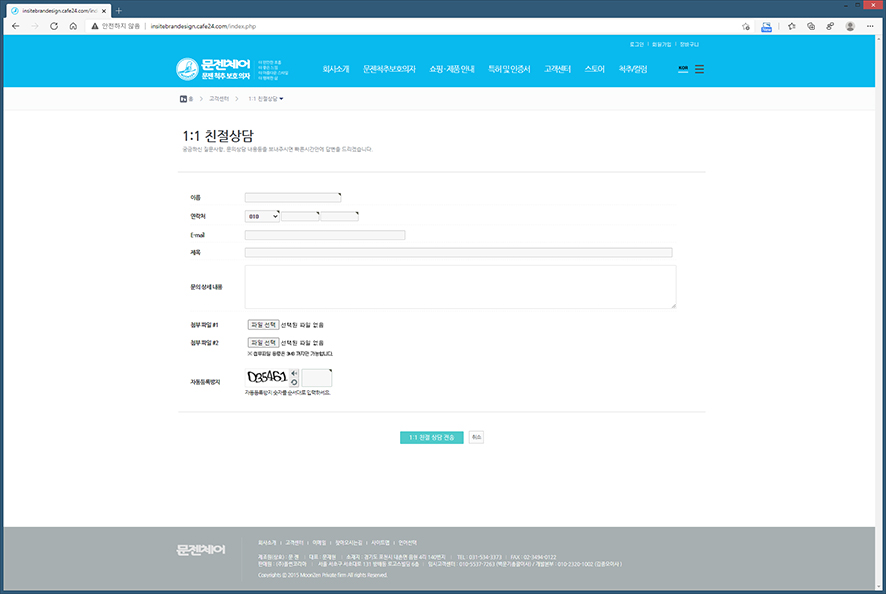Screen dimensions: 886x594
Task: Open the 스토어 menu in the header
Action: pyautogui.click(x=594, y=69)
